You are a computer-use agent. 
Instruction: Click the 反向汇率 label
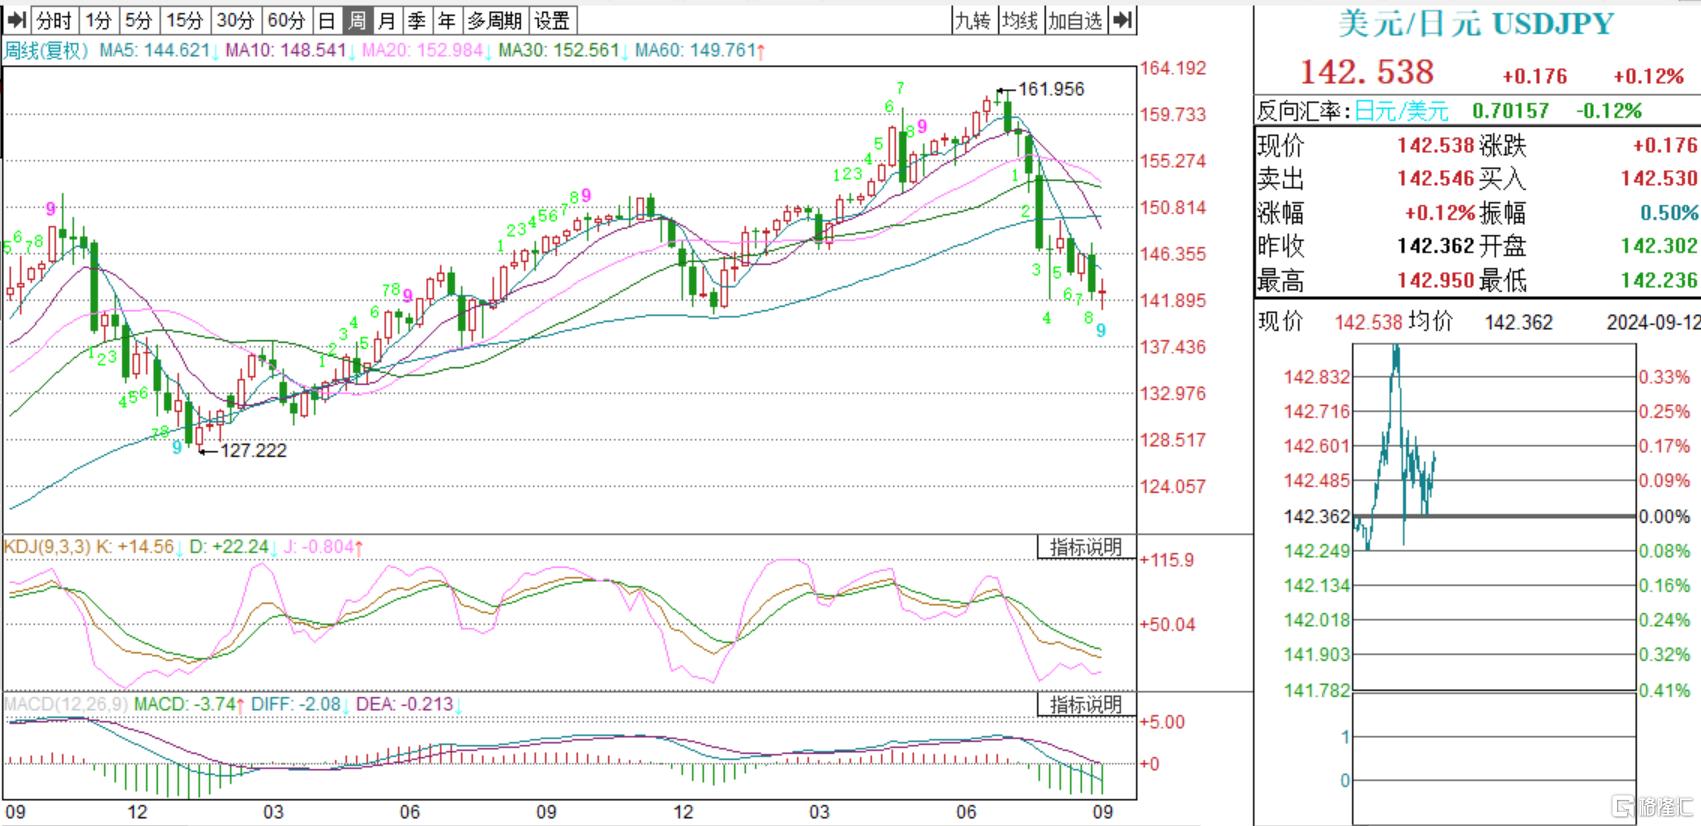(1304, 111)
